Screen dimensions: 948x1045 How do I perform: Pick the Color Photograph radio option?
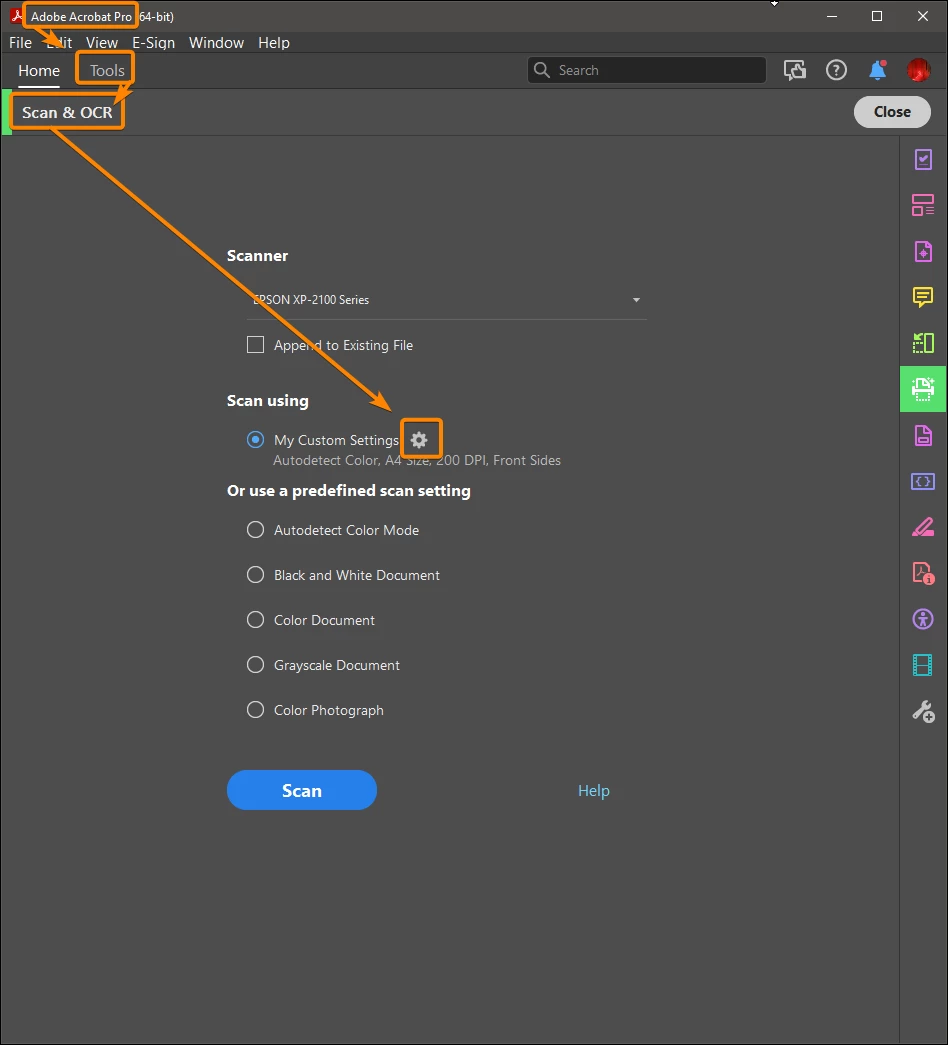coord(255,710)
